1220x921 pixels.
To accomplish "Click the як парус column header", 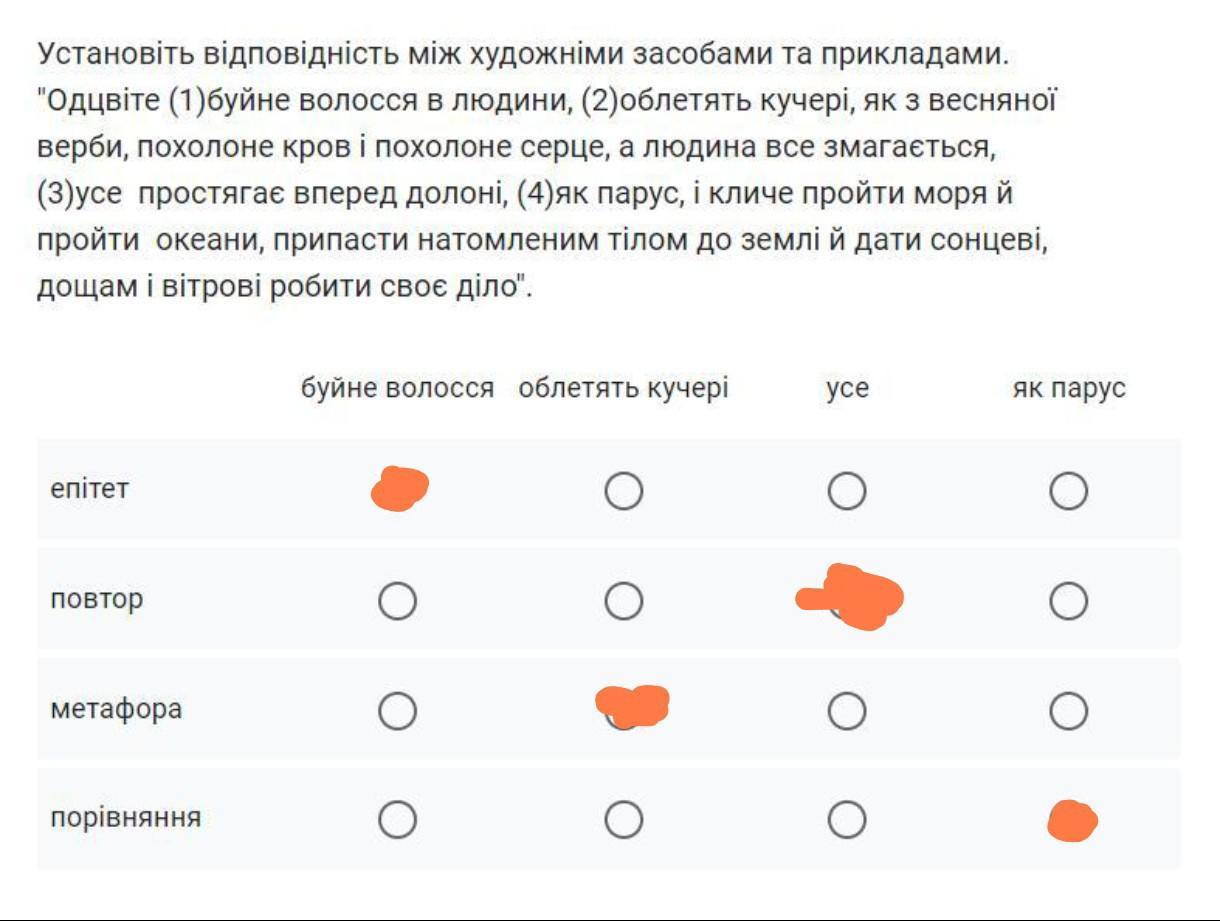I will tap(1069, 389).
